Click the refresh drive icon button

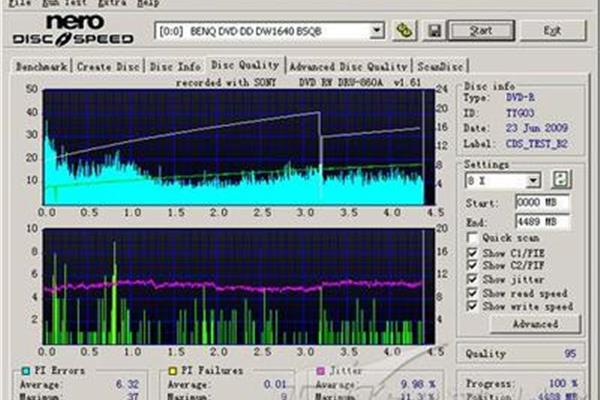[x=404, y=31]
